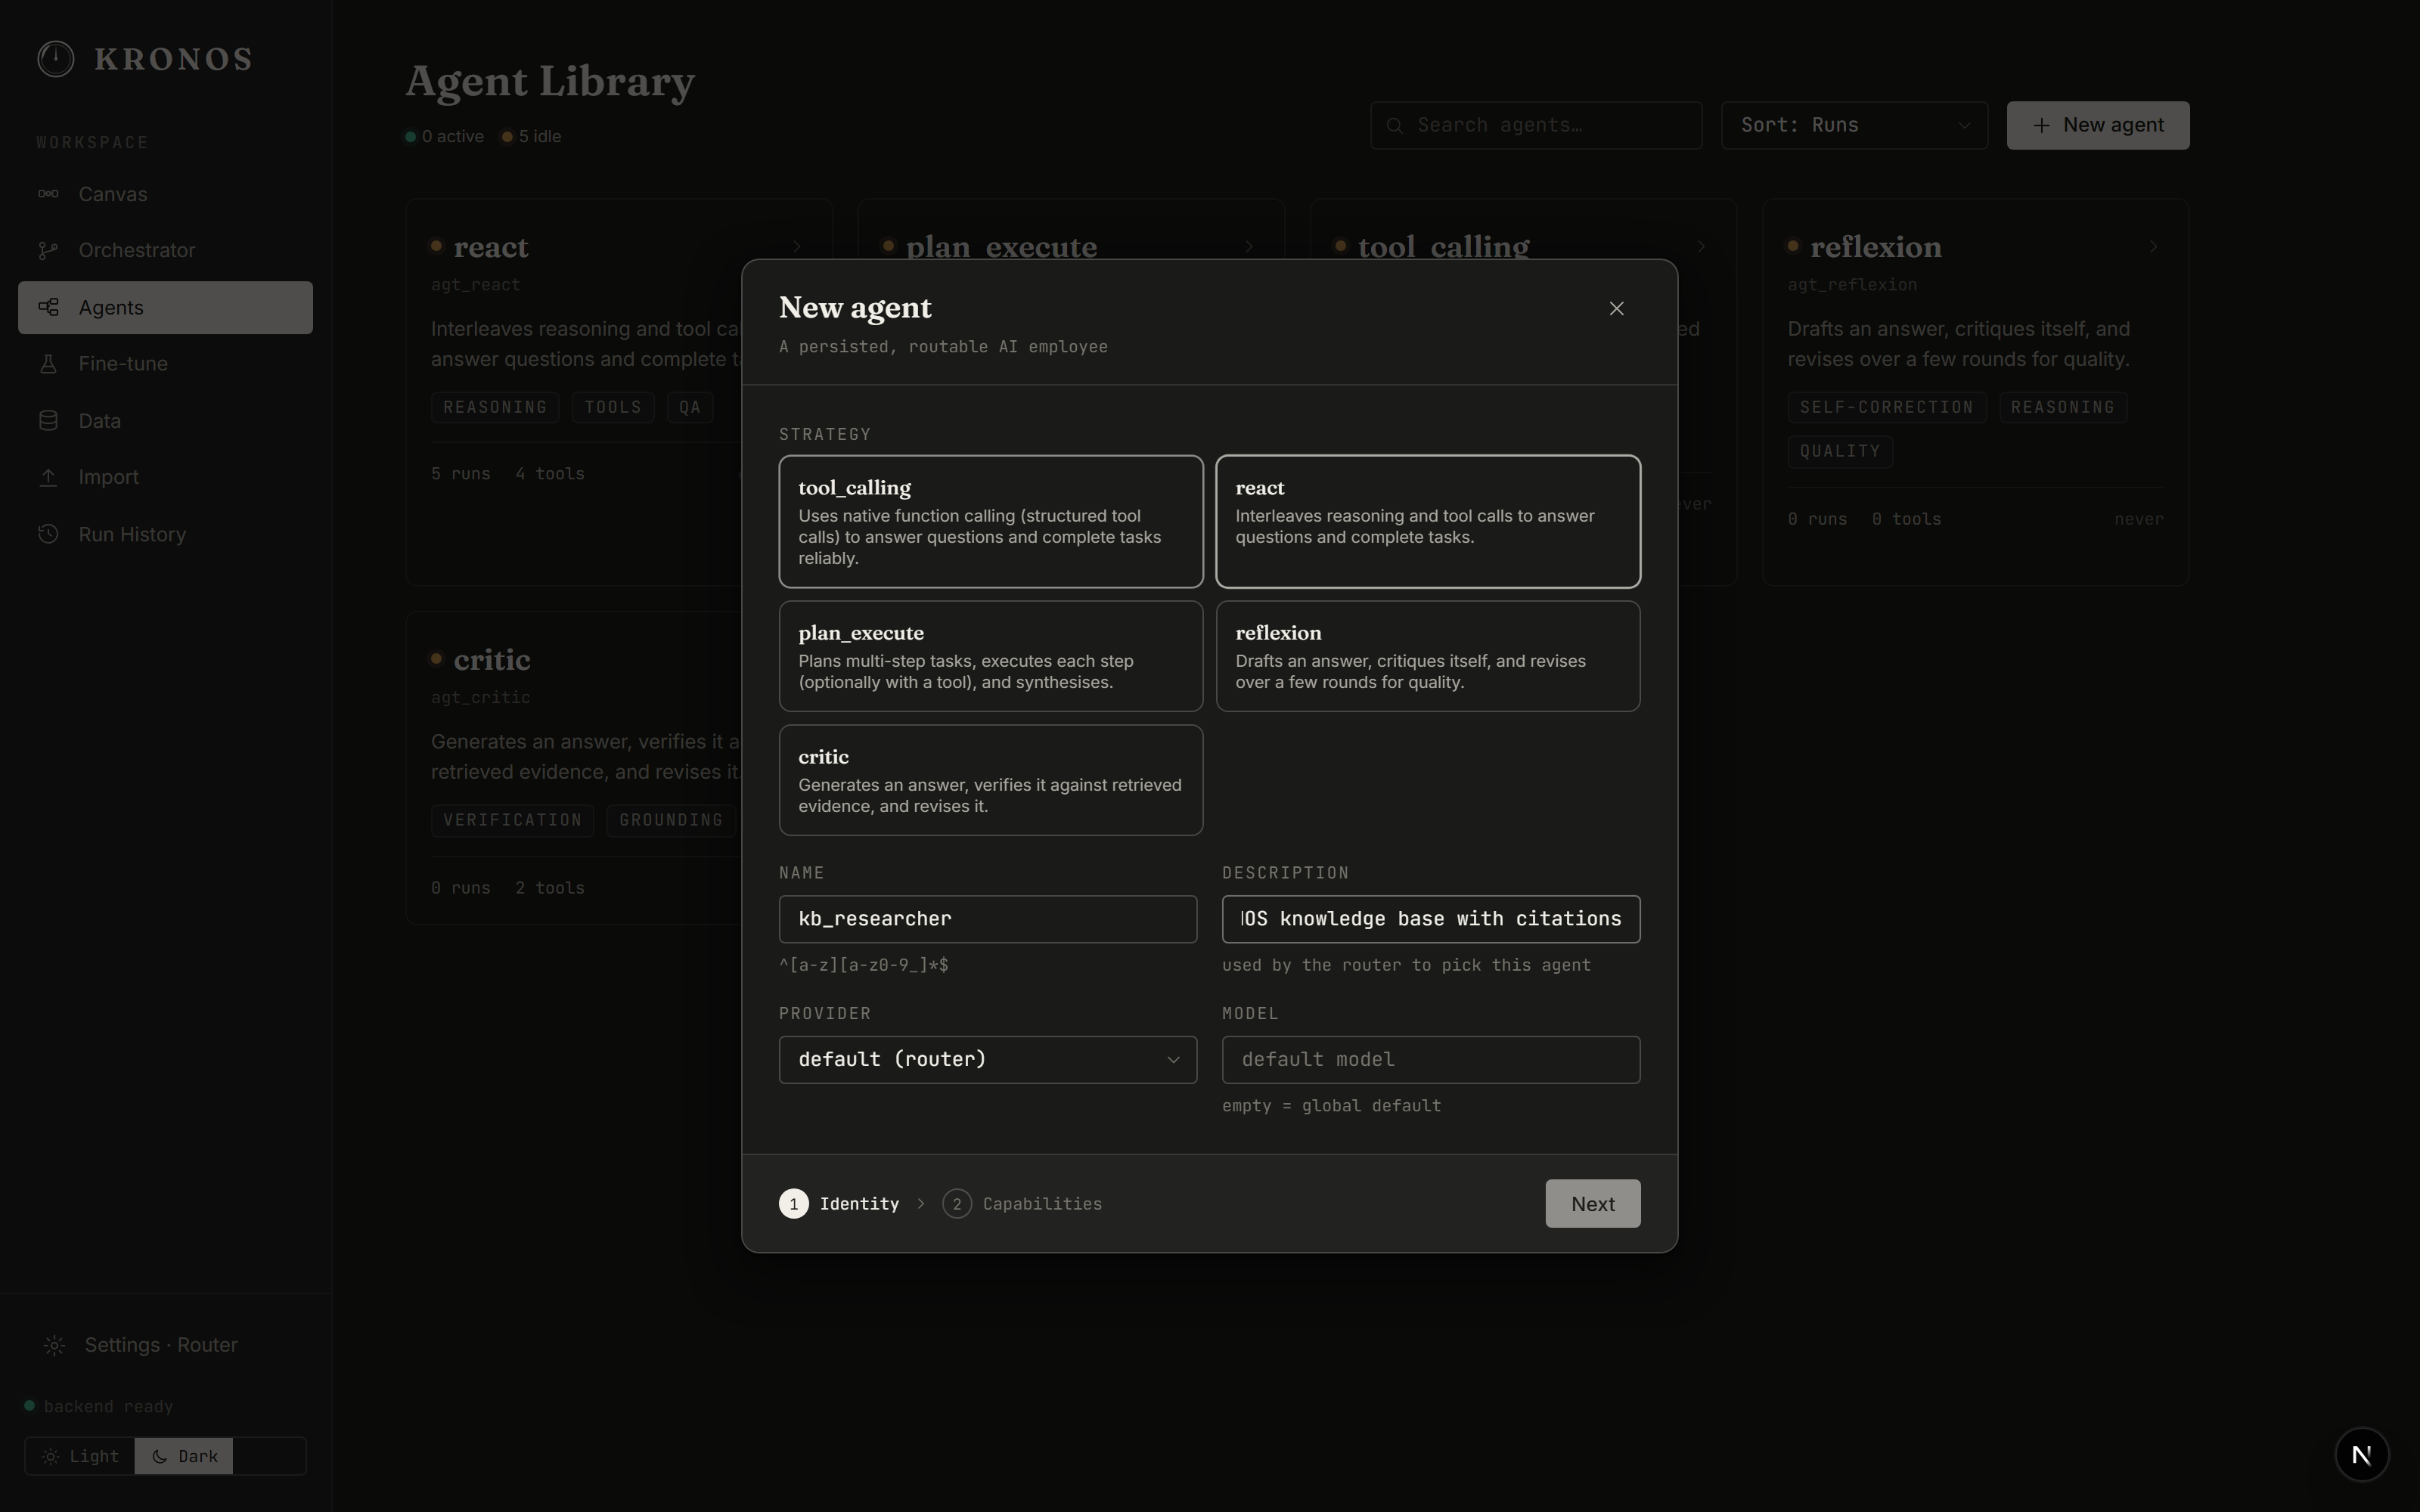This screenshot has width=2420, height=1512.
Task: Go to Canvas in the sidebar
Action: (165, 194)
